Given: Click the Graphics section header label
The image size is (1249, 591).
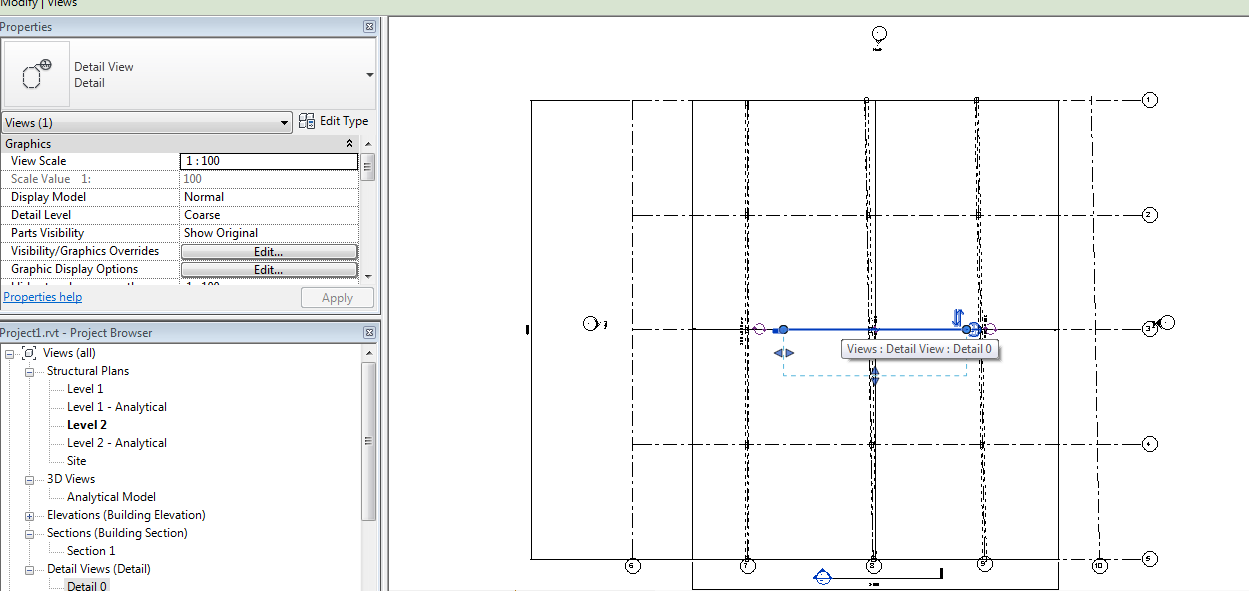Looking at the screenshot, I should point(28,144).
